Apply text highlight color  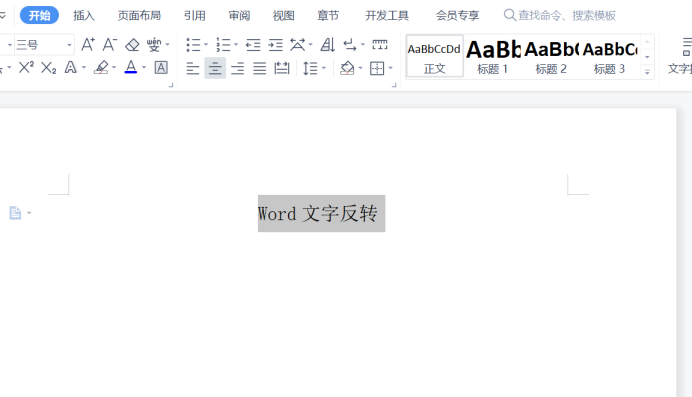click(x=102, y=68)
